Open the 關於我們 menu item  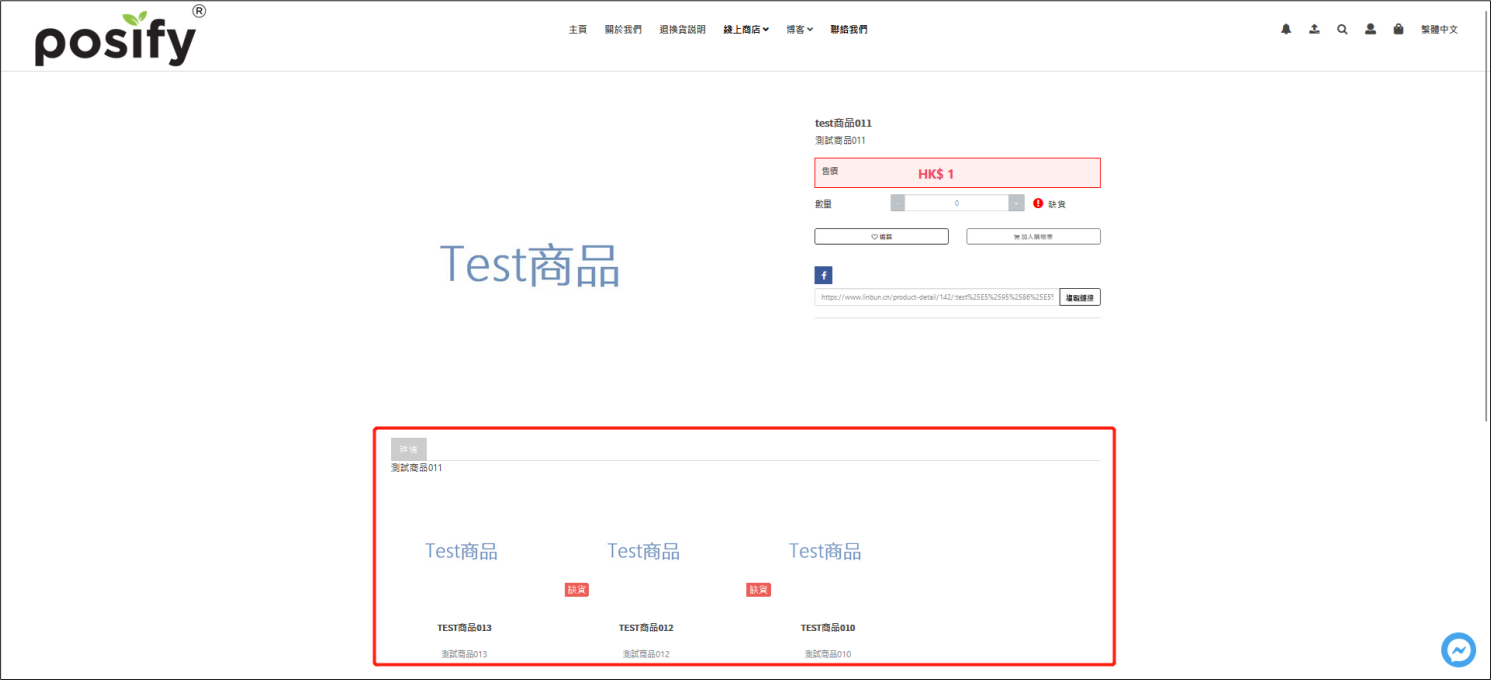coord(623,30)
